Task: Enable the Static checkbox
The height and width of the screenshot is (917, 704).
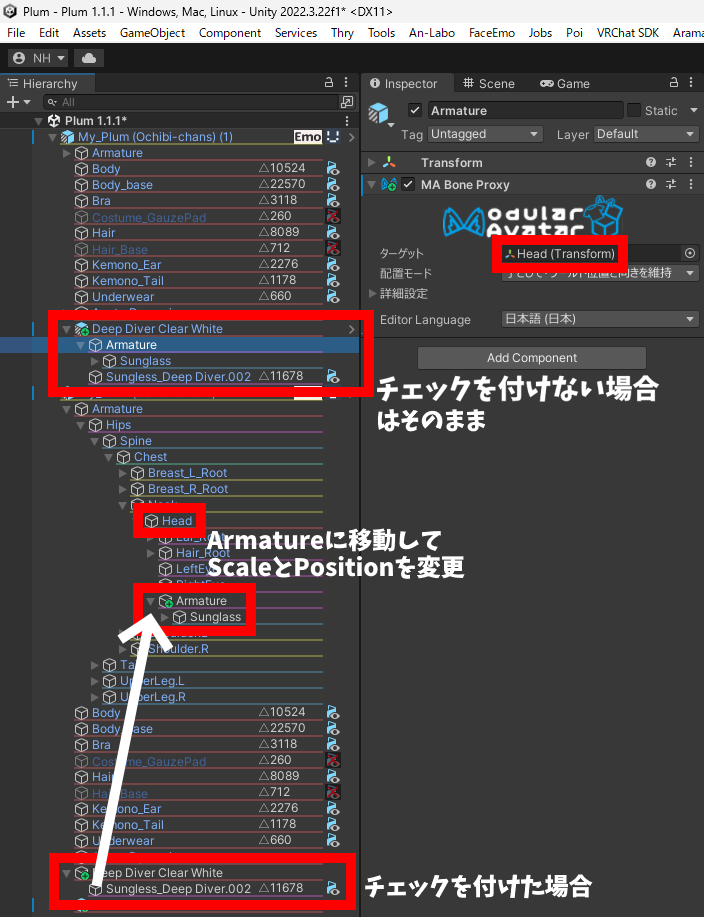Action: pos(634,110)
